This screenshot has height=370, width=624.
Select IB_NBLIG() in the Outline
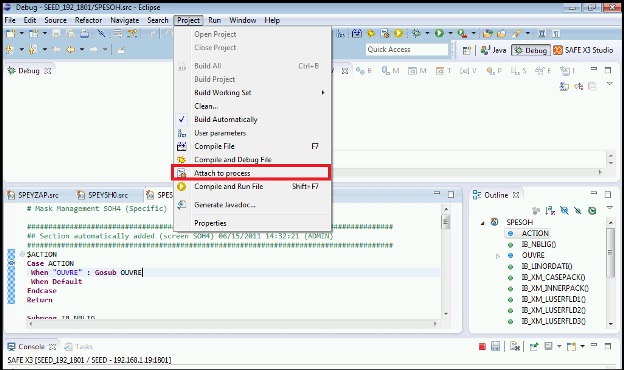538,244
